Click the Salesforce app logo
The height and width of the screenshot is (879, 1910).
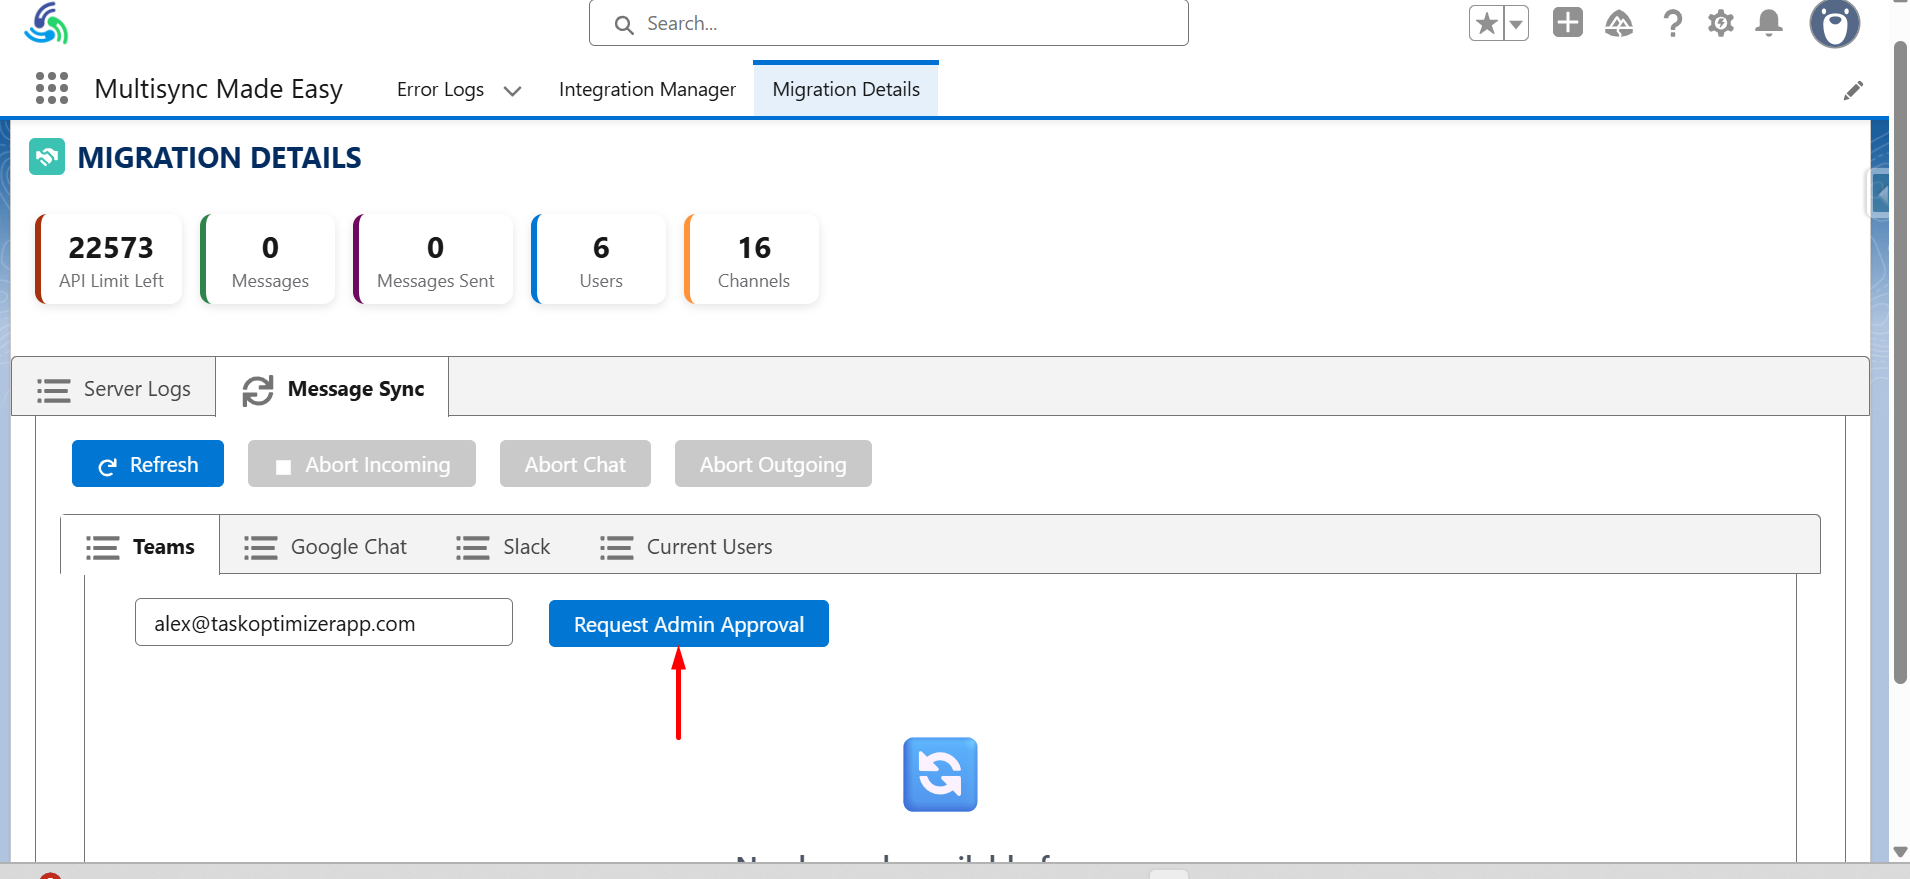(x=46, y=24)
